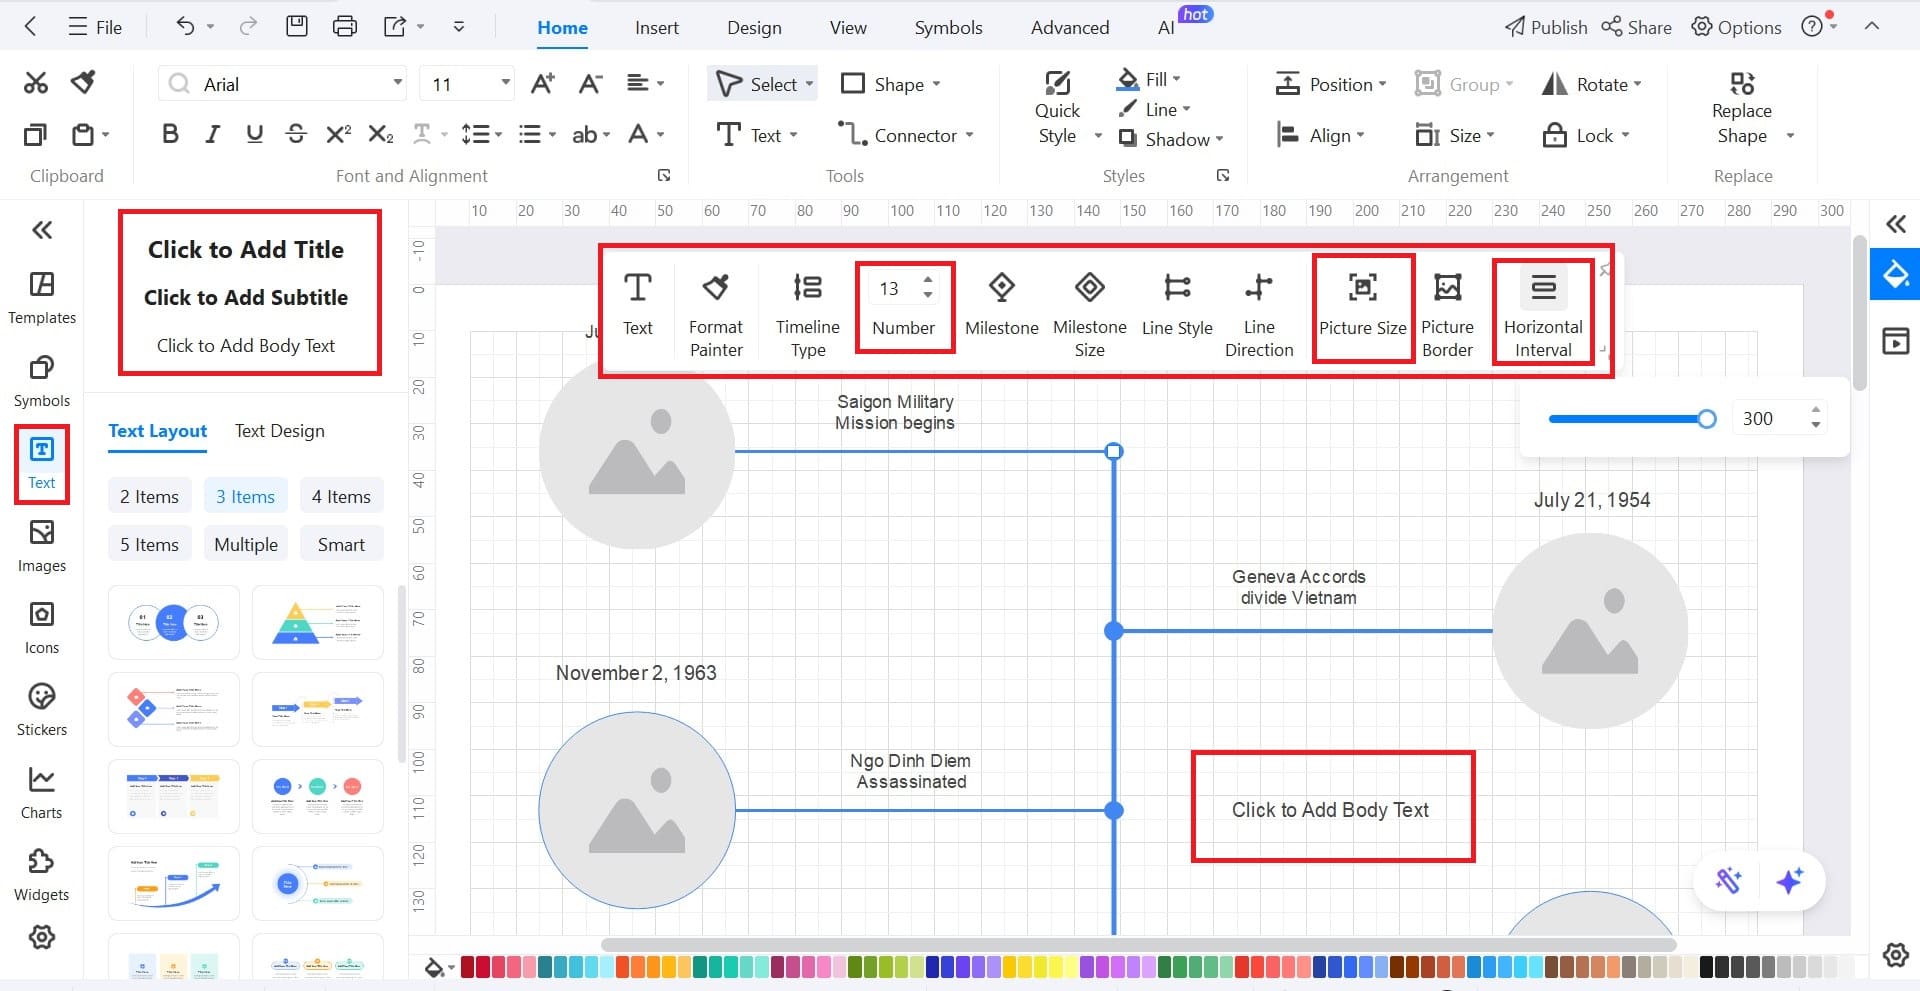Image resolution: width=1920 pixels, height=991 pixels.
Task: Click the Timeline Type tool
Action: coord(808,313)
